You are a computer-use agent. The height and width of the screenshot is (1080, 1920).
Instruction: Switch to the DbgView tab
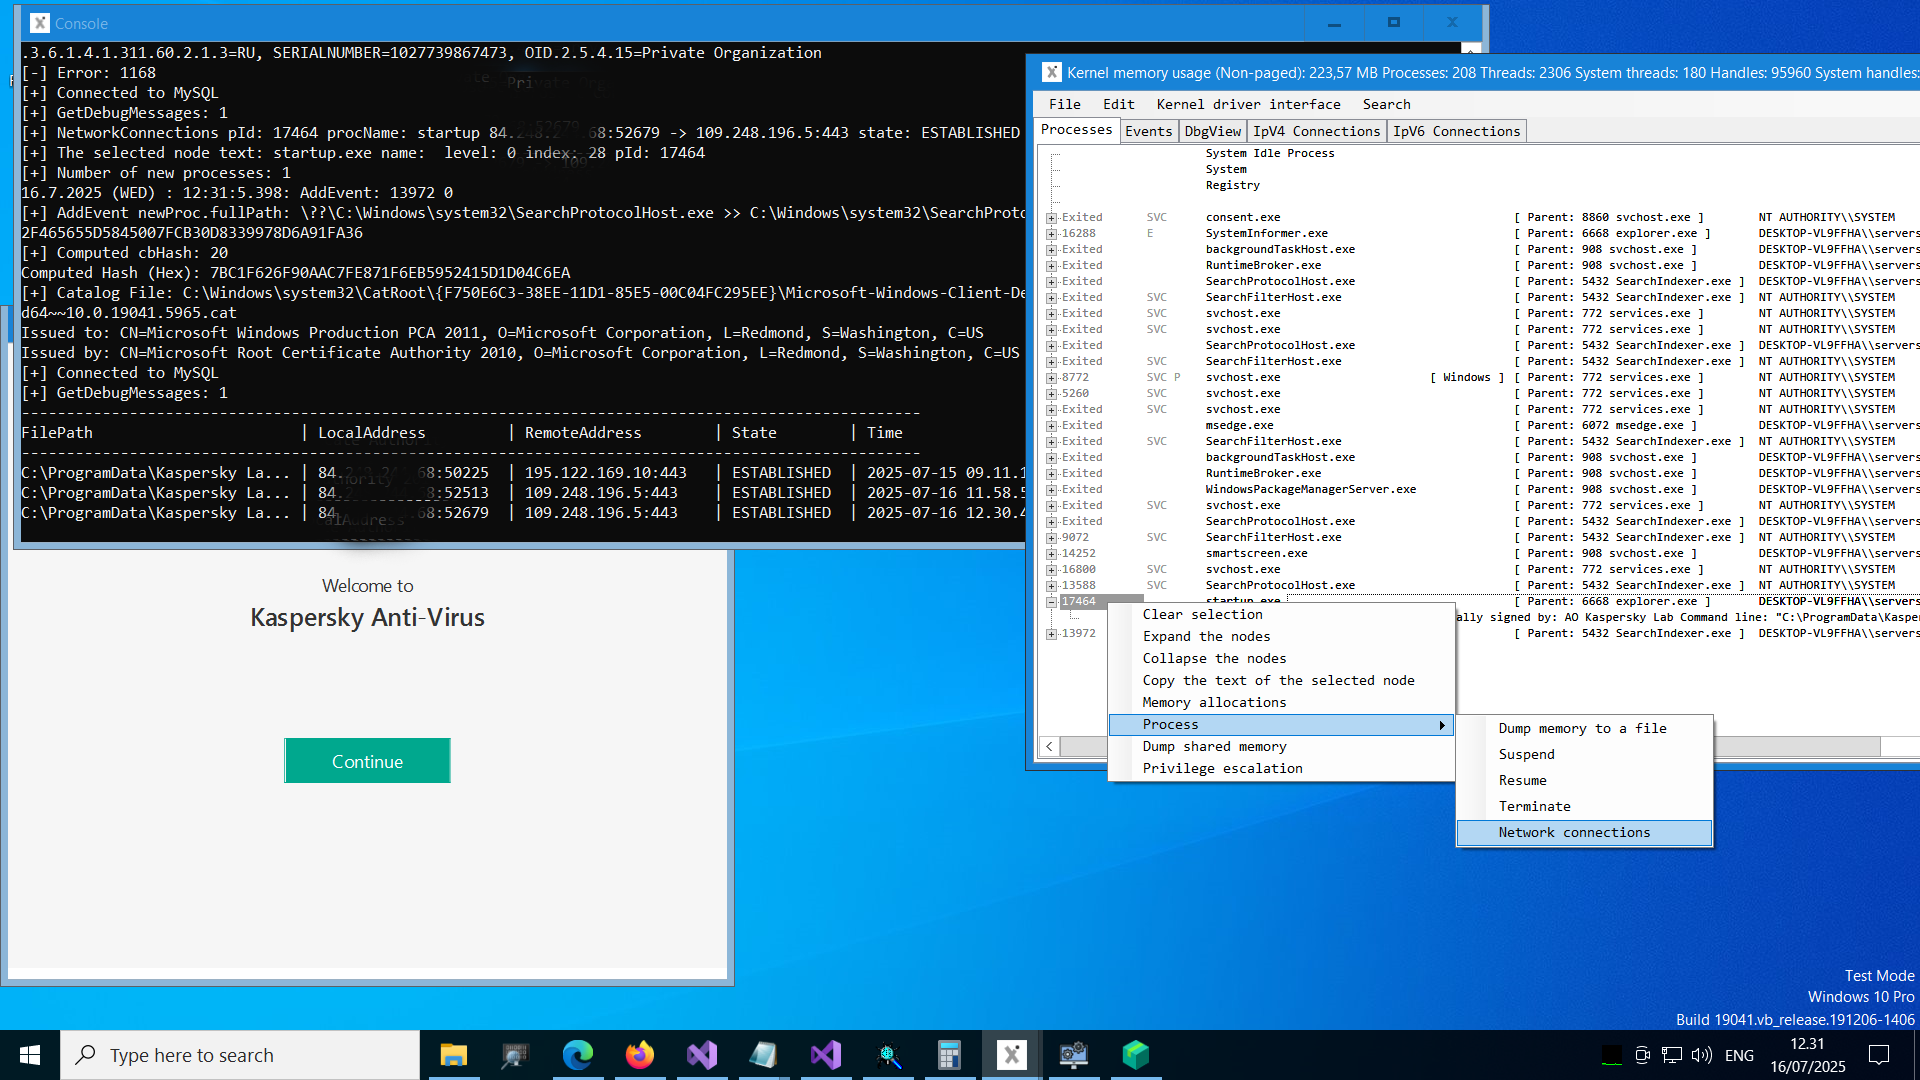point(1212,131)
